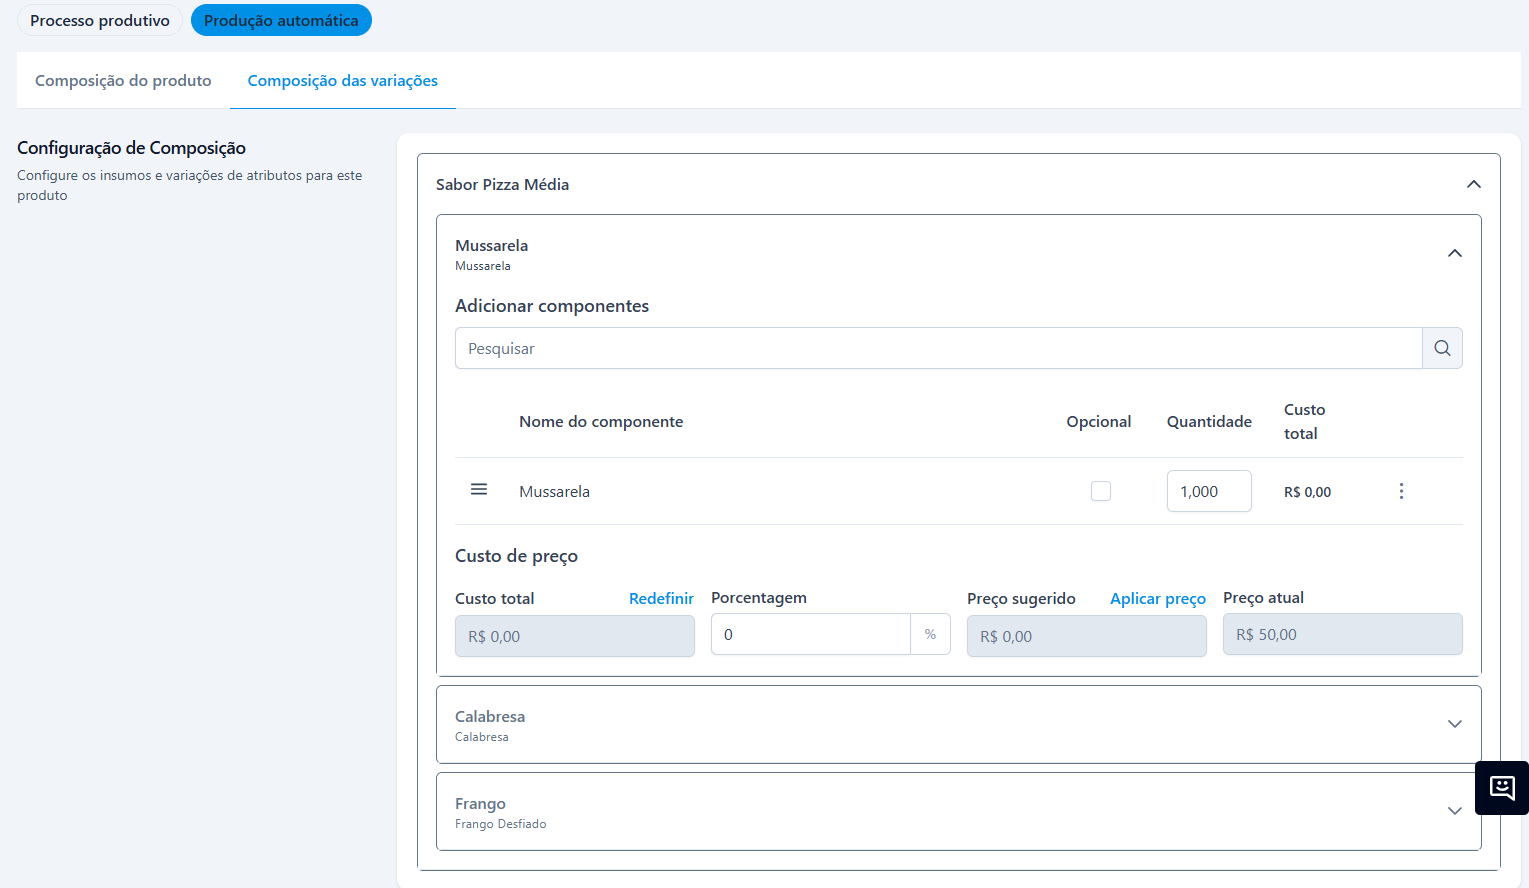Open the three-dot menu for Mussarela component
The width and height of the screenshot is (1529, 888).
[1401, 491]
